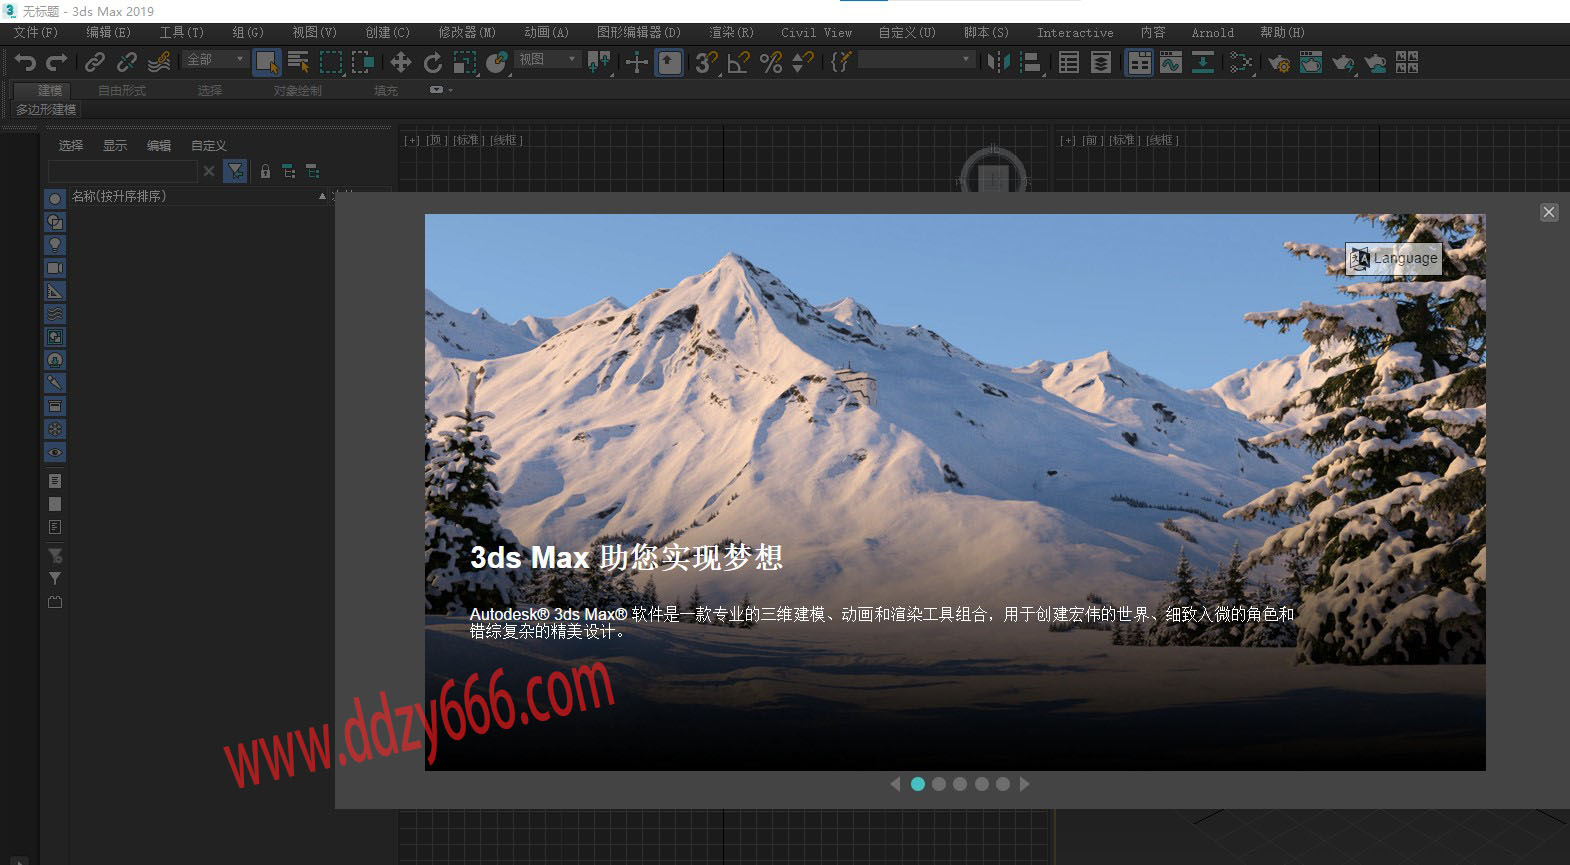Screen dimensions: 1570x865
Task: Pick the Rectangular Selection Region tool
Action: click(x=330, y=63)
